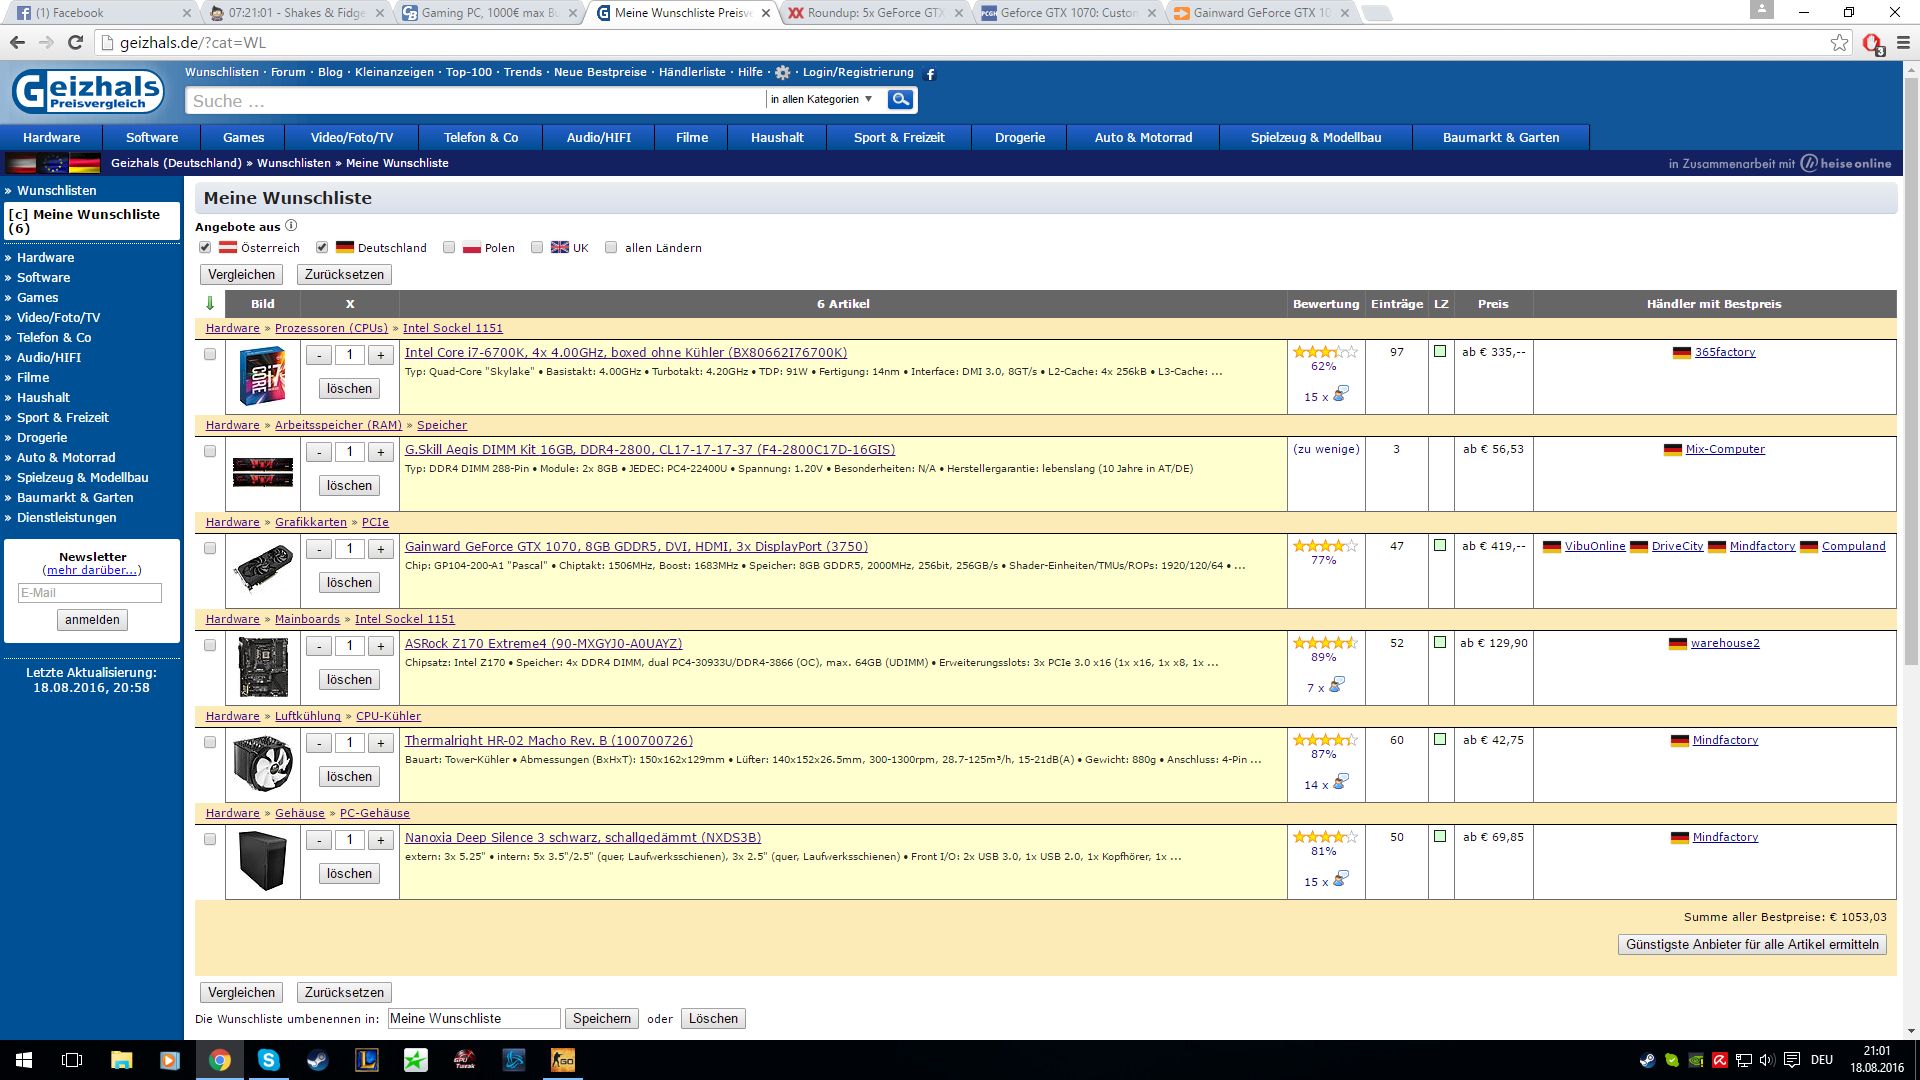This screenshot has width=1920, height=1080.
Task: Decrease quantity of ASRock Z170 Extreme4
Action: (x=319, y=646)
